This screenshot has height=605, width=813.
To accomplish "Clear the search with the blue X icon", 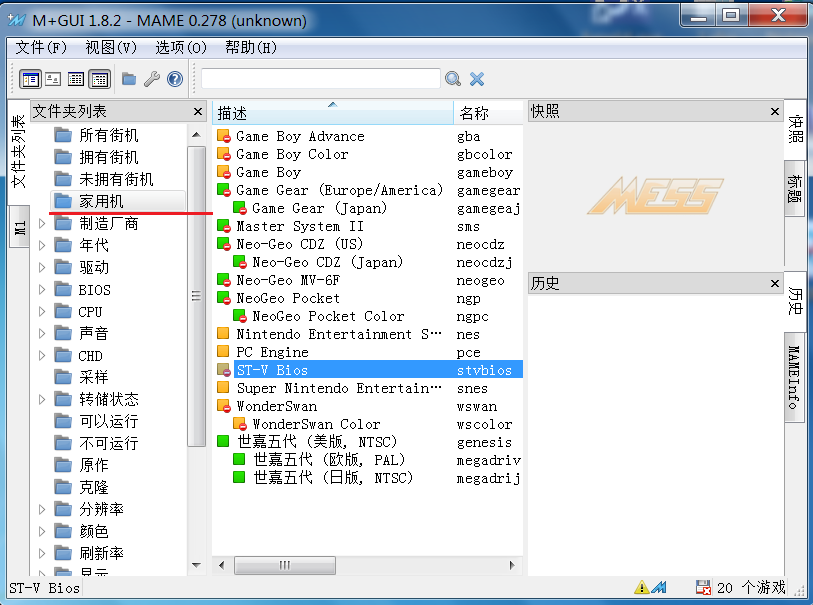I will click(477, 79).
